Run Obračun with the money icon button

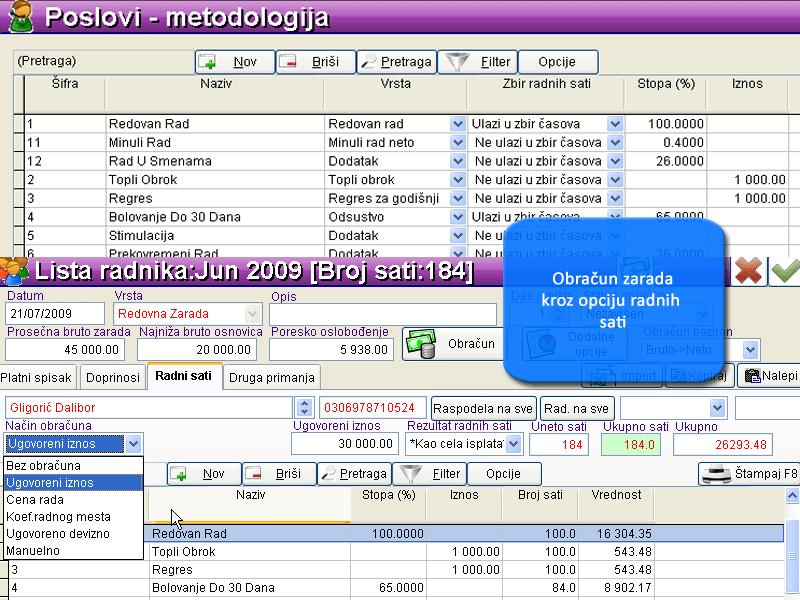pos(453,344)
